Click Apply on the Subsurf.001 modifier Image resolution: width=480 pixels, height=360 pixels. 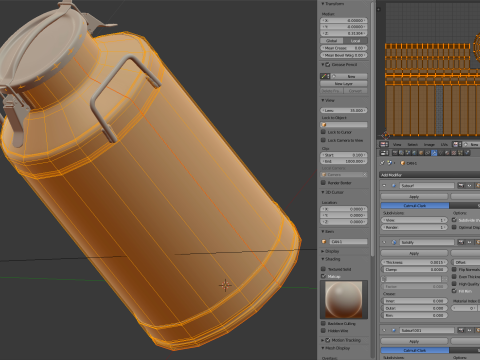coord(414,341)
